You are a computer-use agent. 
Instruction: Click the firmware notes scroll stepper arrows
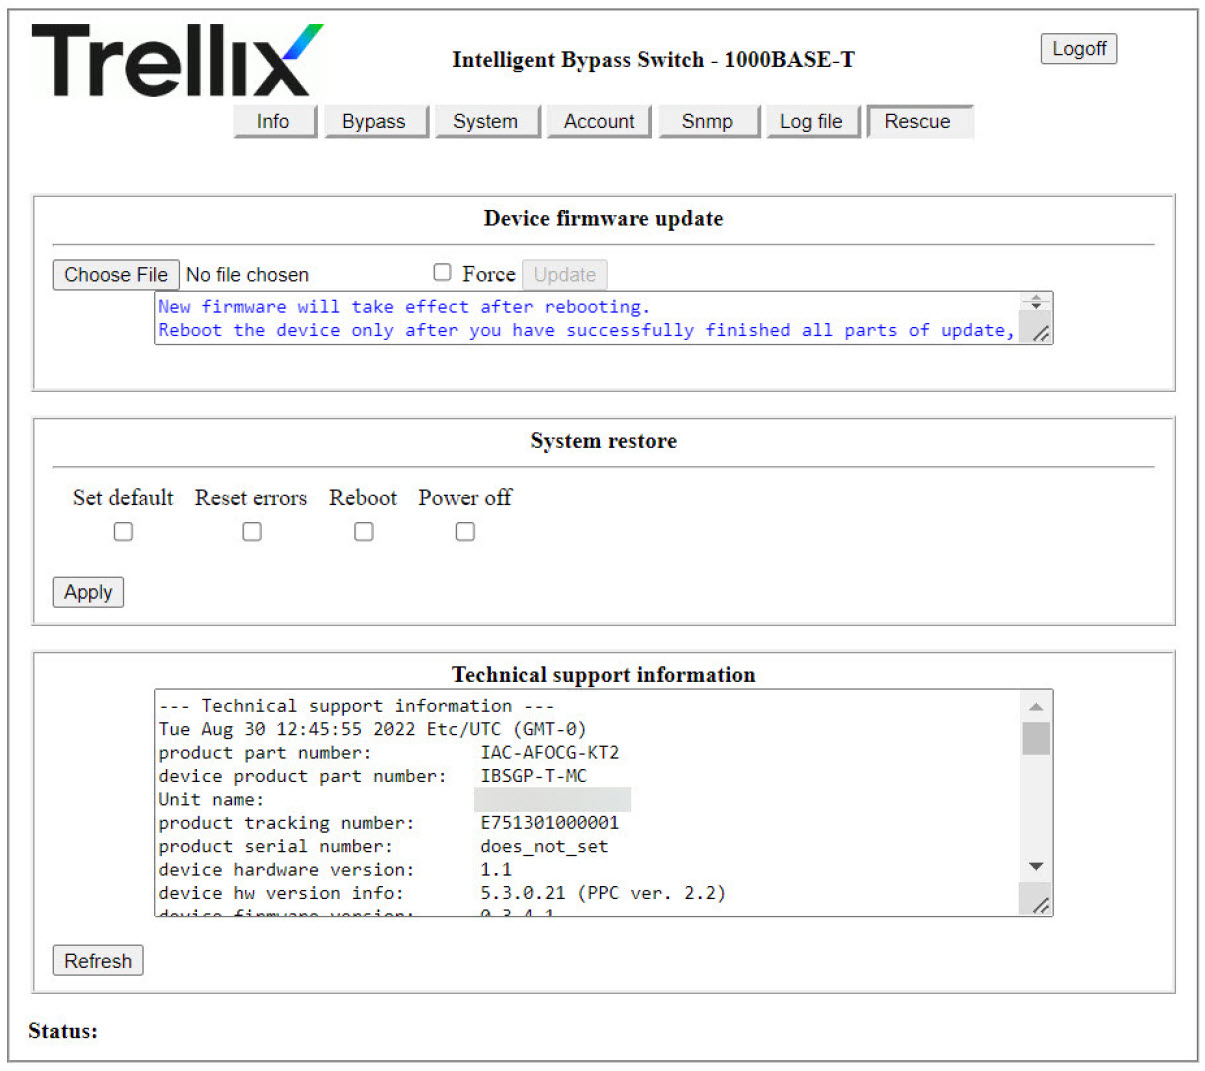click(1036, 301)
